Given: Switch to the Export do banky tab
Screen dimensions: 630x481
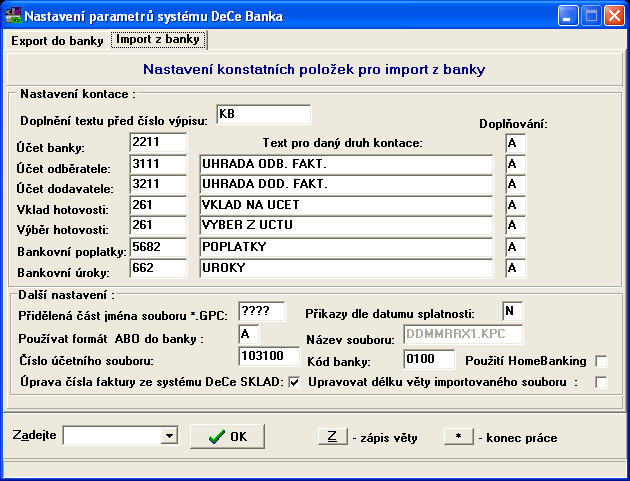Looking at the screenshot, I should pyautogui.click(x=57, y=41).
